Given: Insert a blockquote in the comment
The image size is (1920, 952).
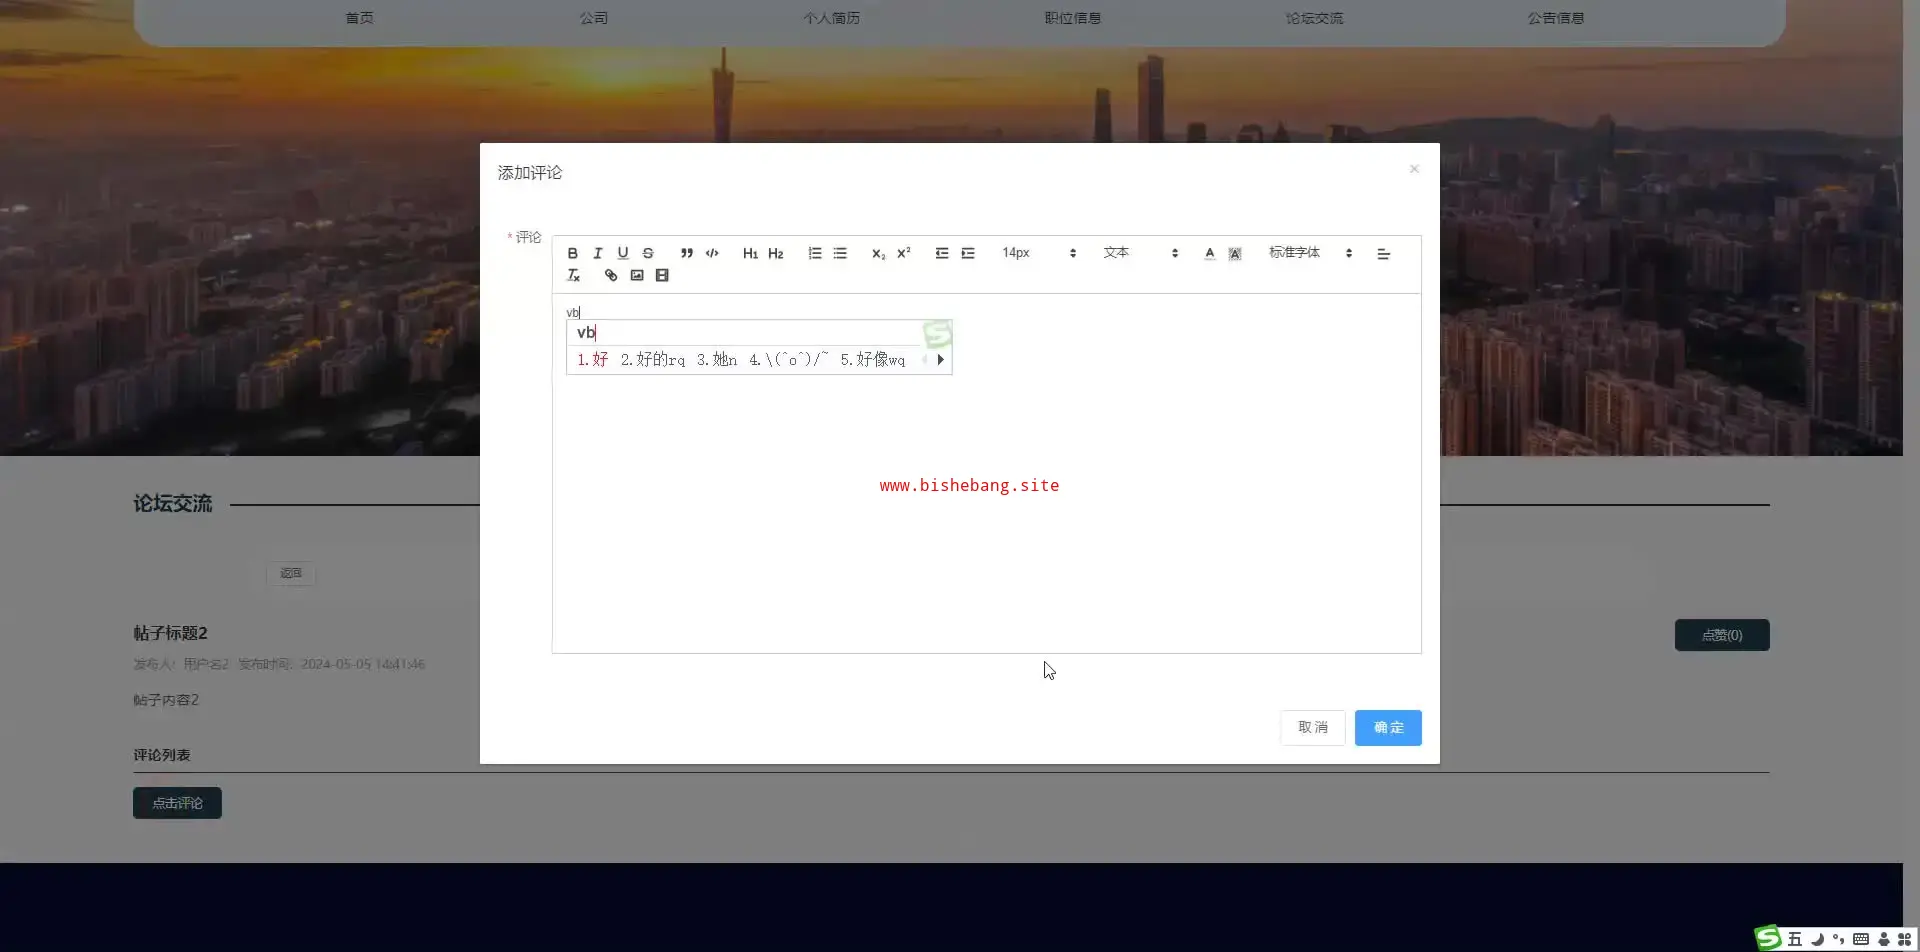Looking at the screenshot, I should (x=686, y=253).
